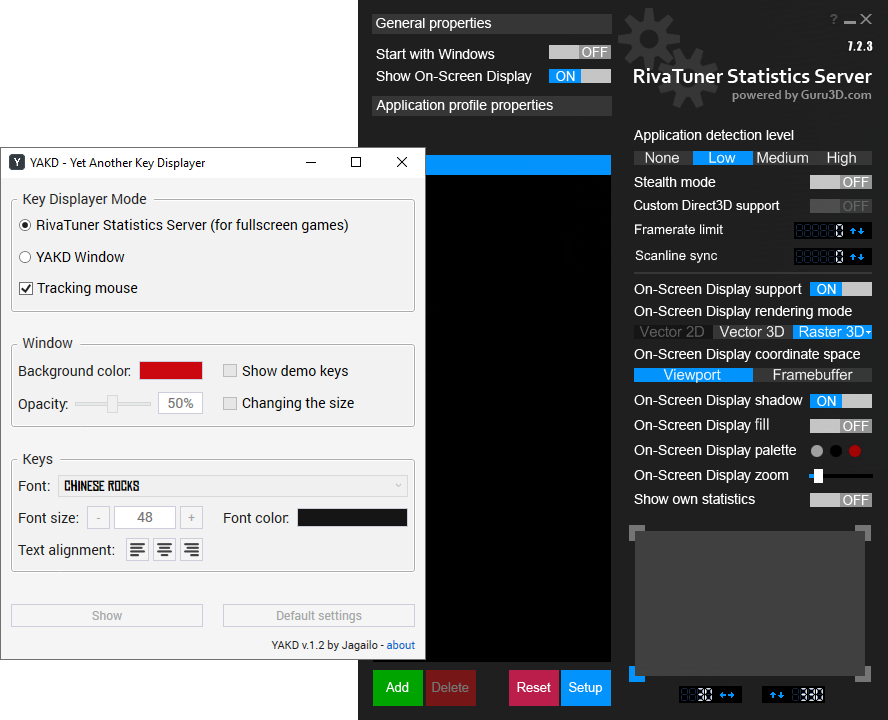Check Show demo keys checkbox
The height and width of the screenshot is (720, 888).
tap(229, 371)
